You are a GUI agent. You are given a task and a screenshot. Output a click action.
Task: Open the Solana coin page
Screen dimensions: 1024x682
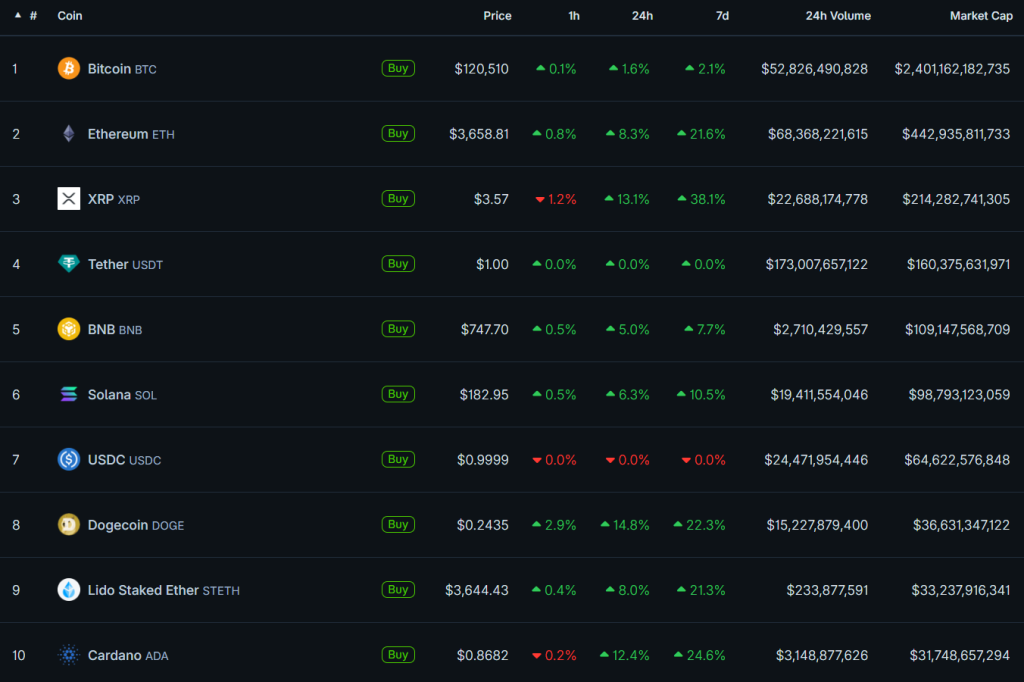coord(112,394)
